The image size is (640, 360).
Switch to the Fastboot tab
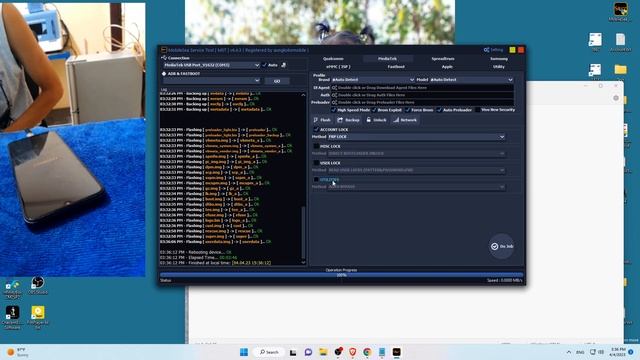coord(396,67)
